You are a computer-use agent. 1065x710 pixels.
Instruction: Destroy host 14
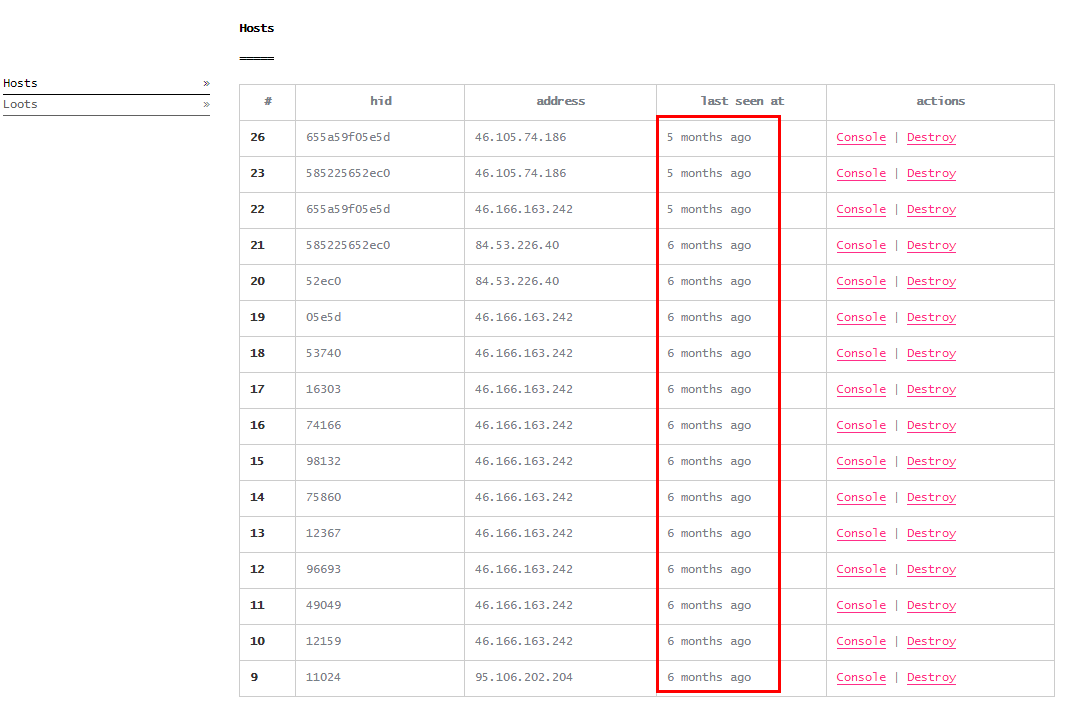pos(931,497)
